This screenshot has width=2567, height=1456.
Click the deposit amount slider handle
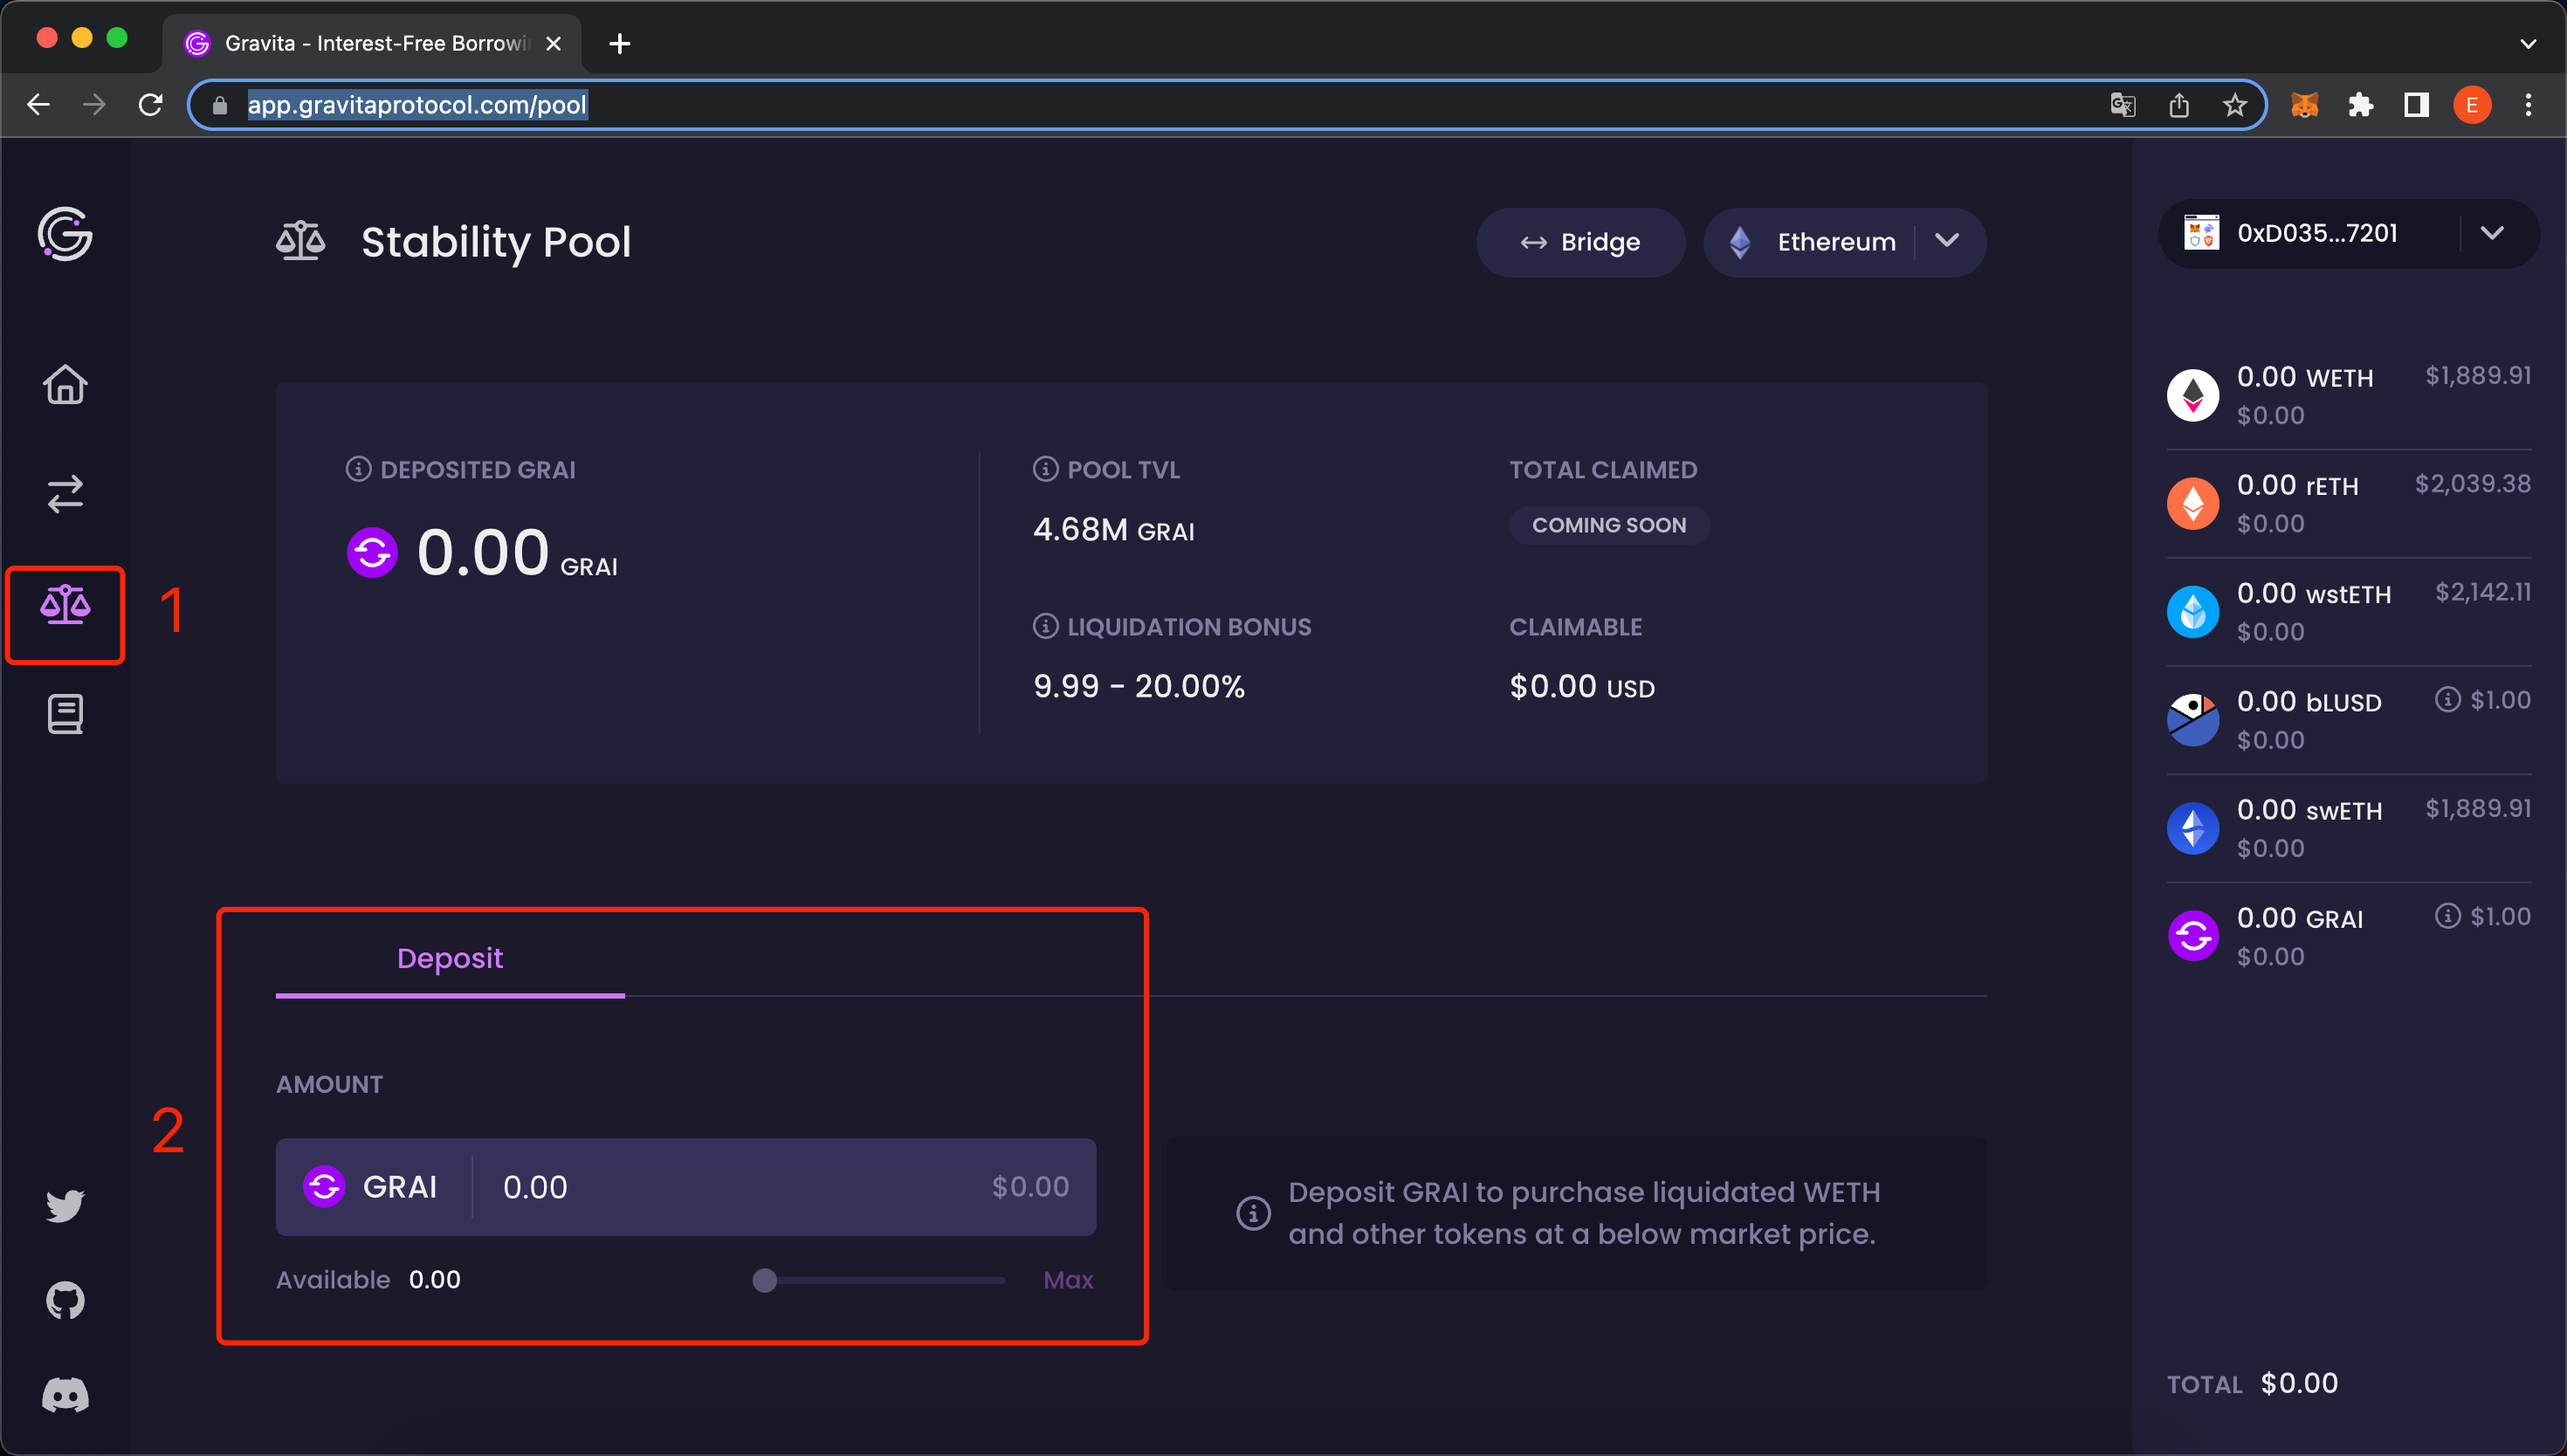tap(765, 1280)
